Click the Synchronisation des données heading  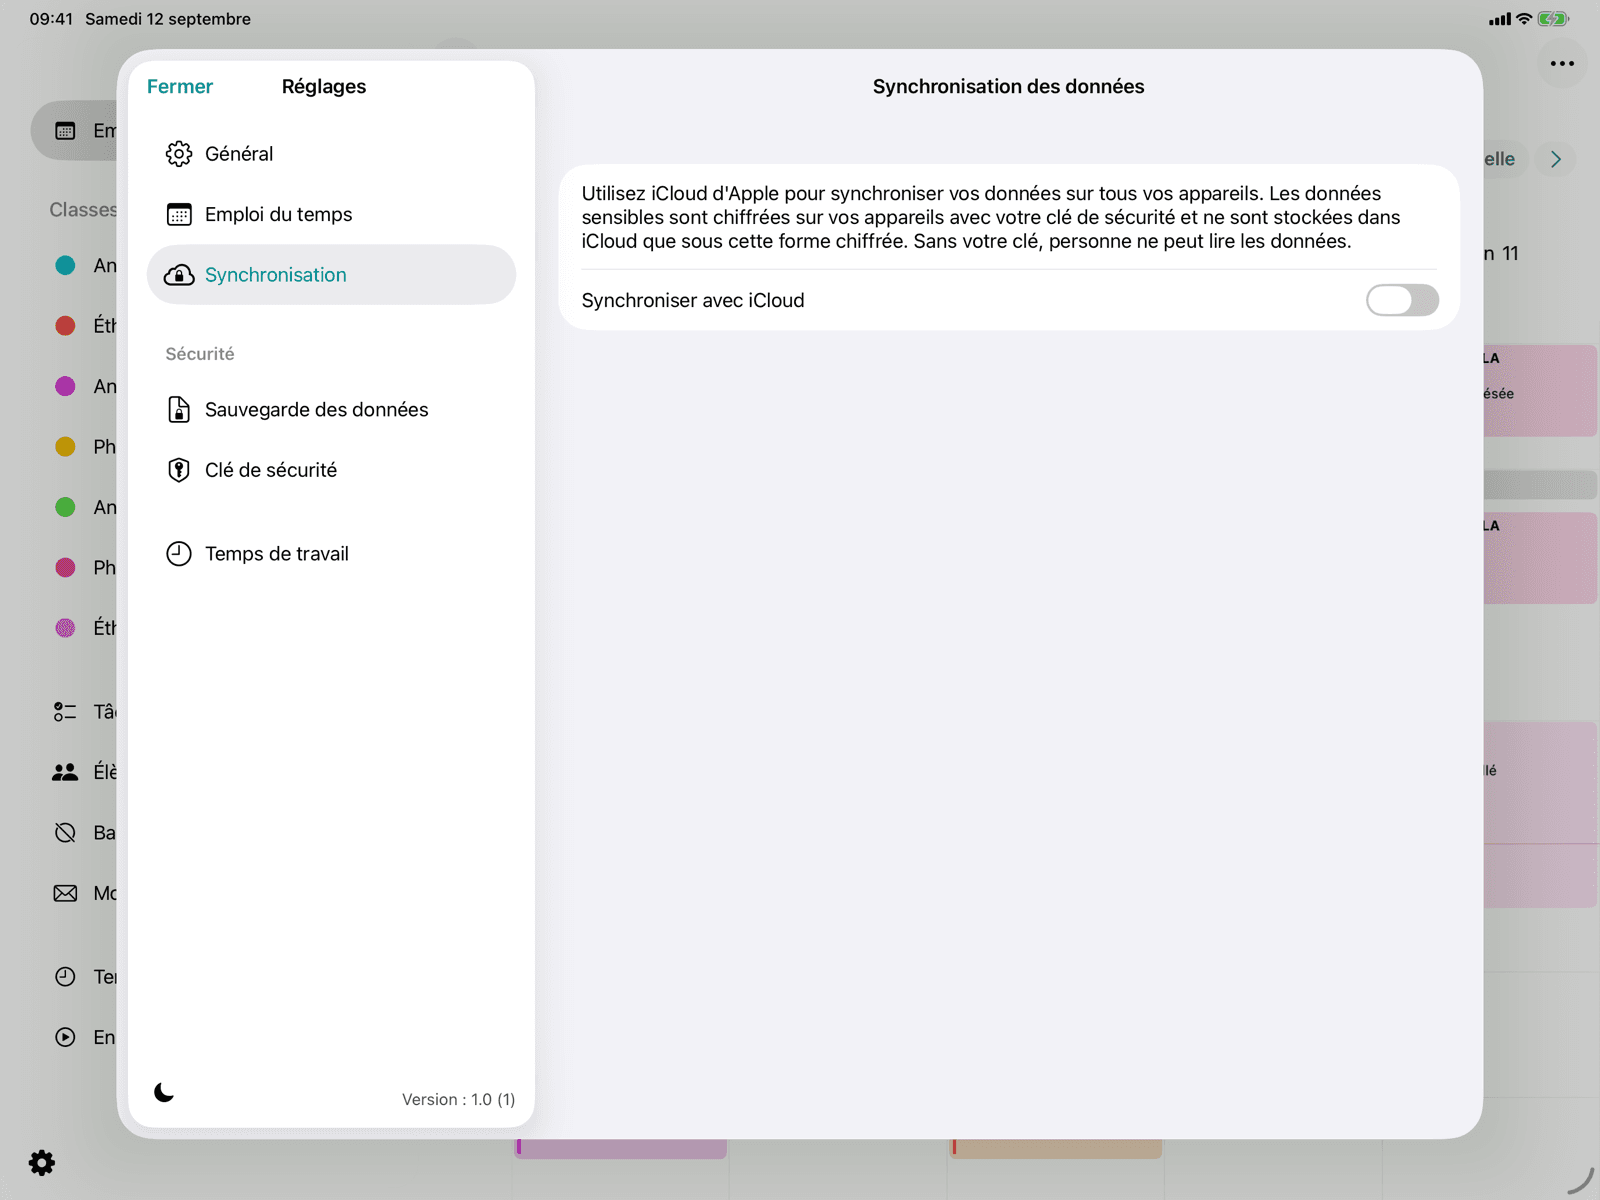[x=1009, y=87]
